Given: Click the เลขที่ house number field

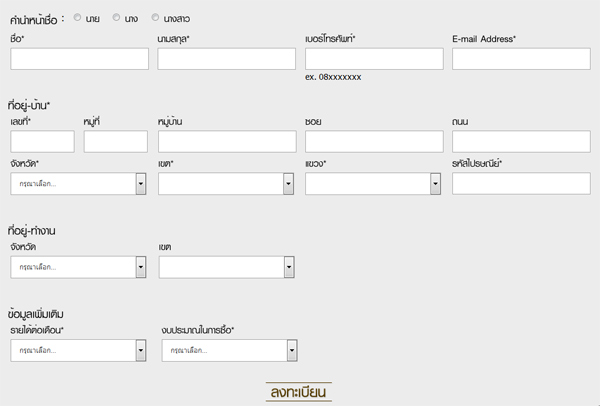Looking at the screenshot, I should (42, 142).
